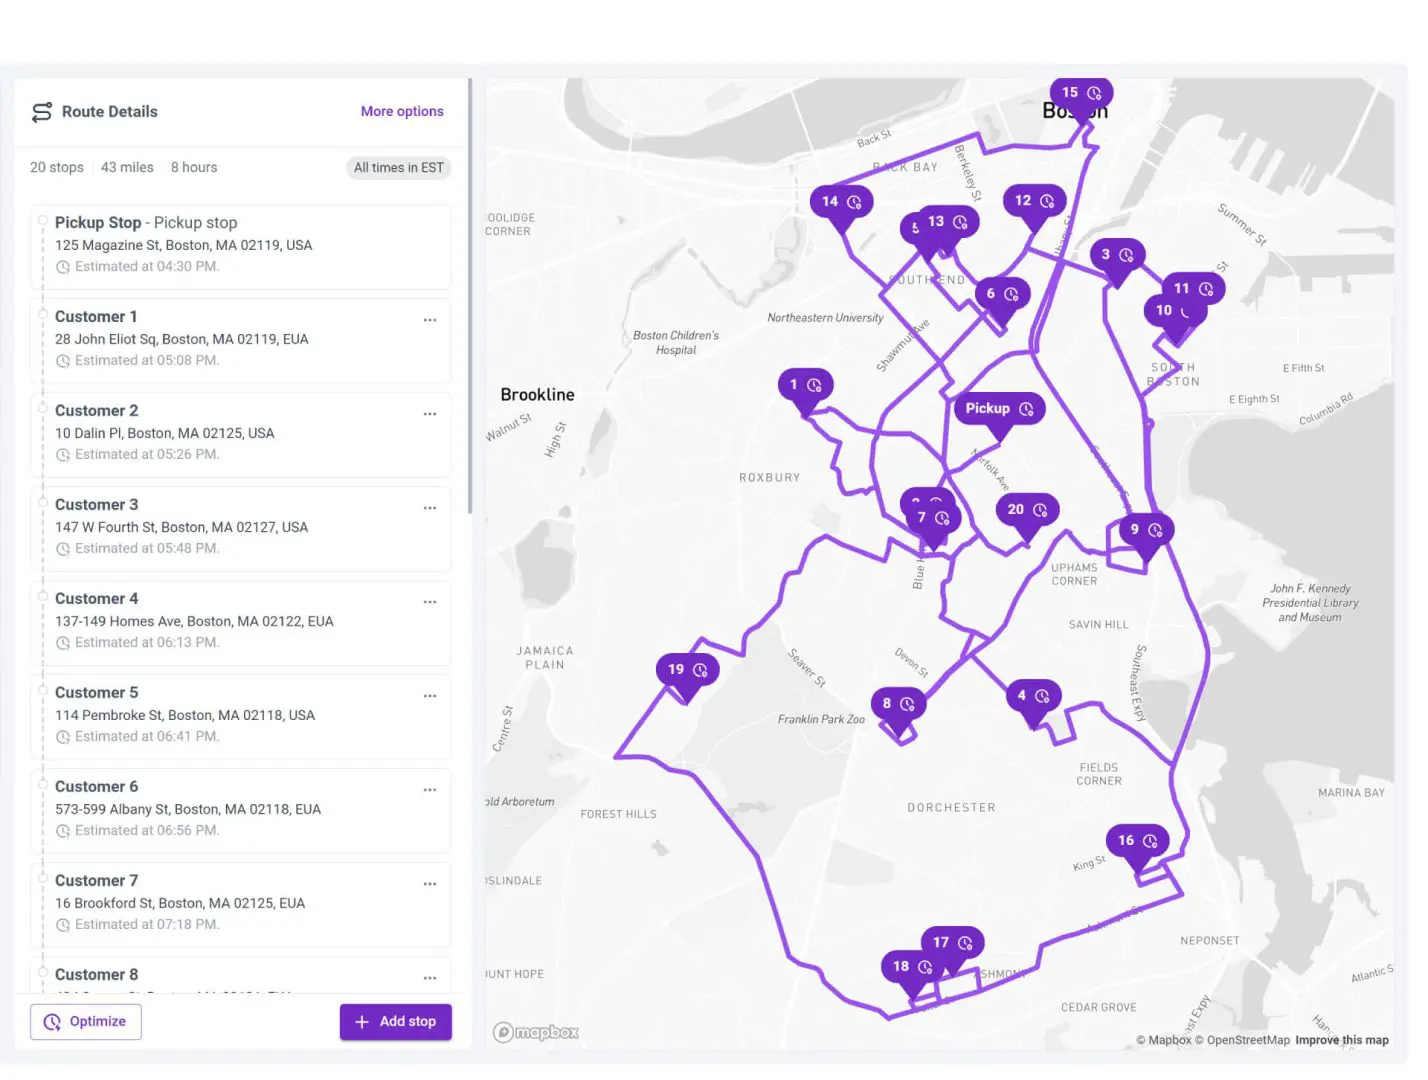Click address 125 Magazine St, Boston
Screen dimensions: 1428x1080
tap(184, 246)
